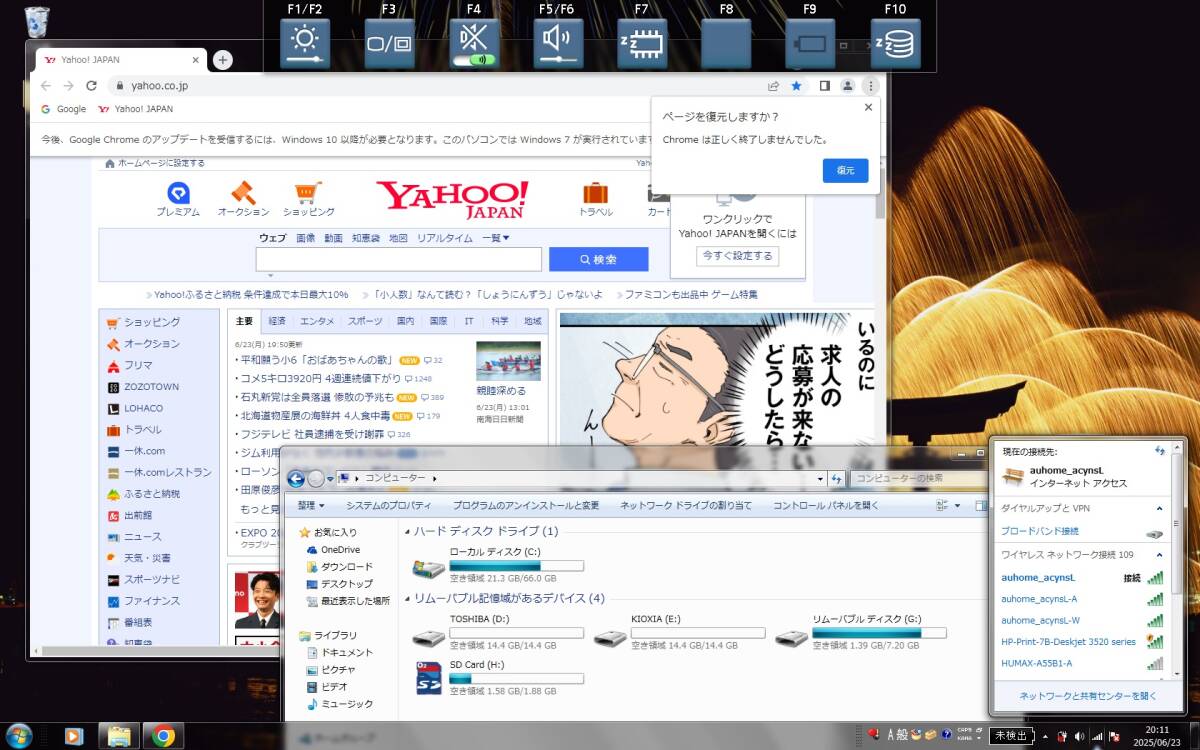This screenshot has height=750, width=1200.
Task: Click the F9 battery tile
Action: 810,44
